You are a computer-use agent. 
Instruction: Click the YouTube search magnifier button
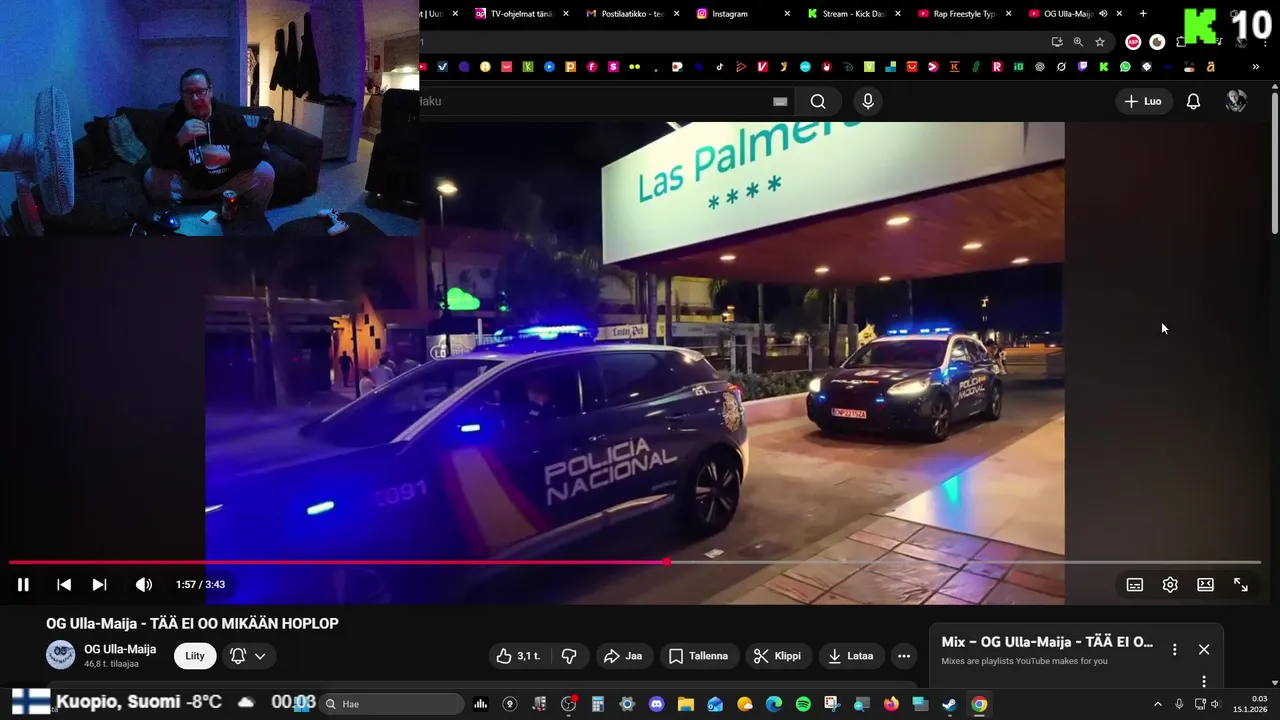pos(818,101)
